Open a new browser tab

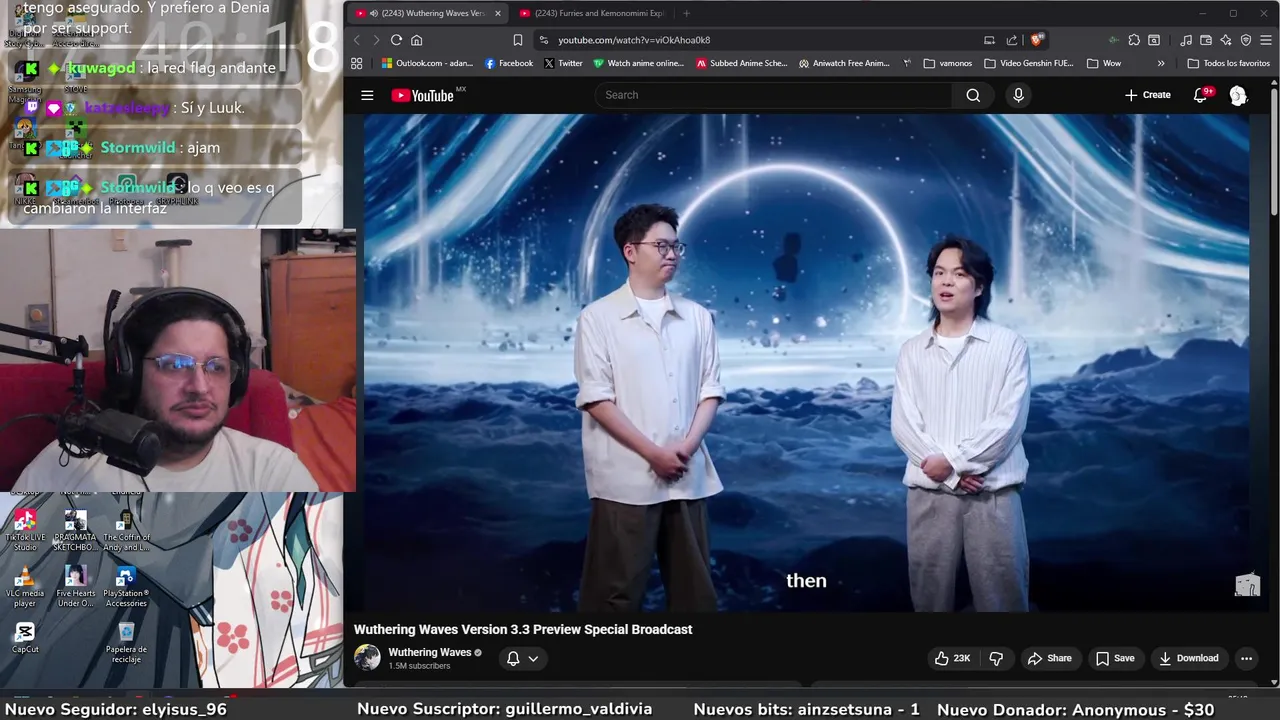(686, 13)
